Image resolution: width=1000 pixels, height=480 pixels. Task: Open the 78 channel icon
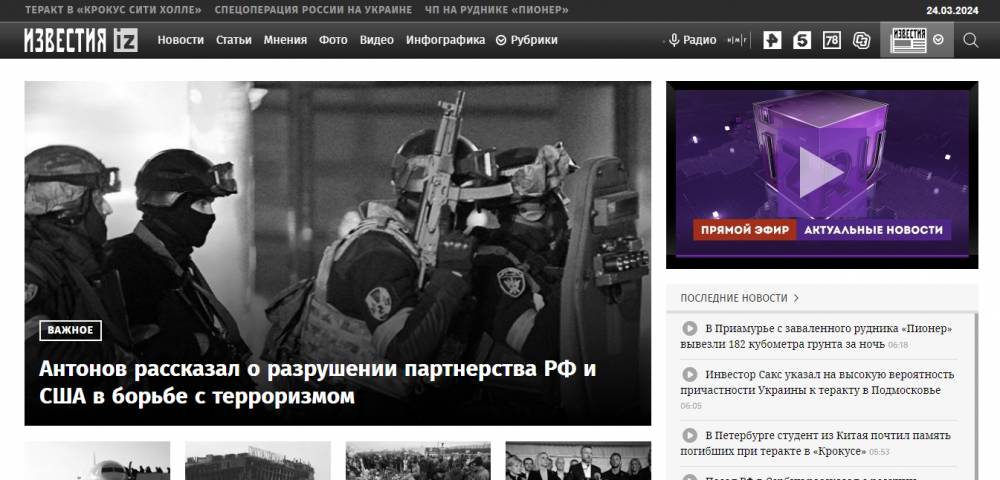point(831,40)
